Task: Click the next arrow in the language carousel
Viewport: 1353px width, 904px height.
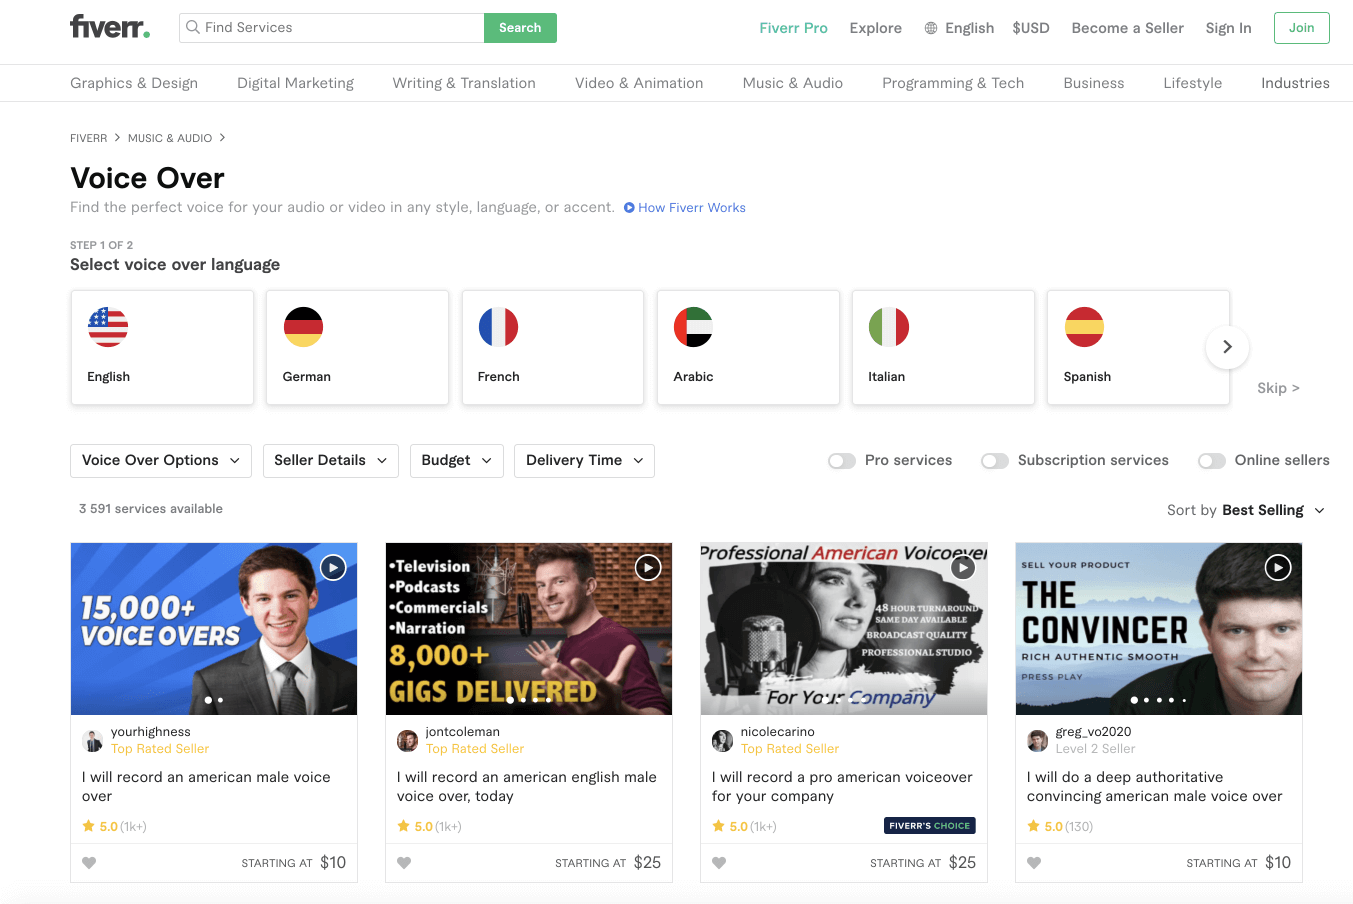Action: point(1227,347)
